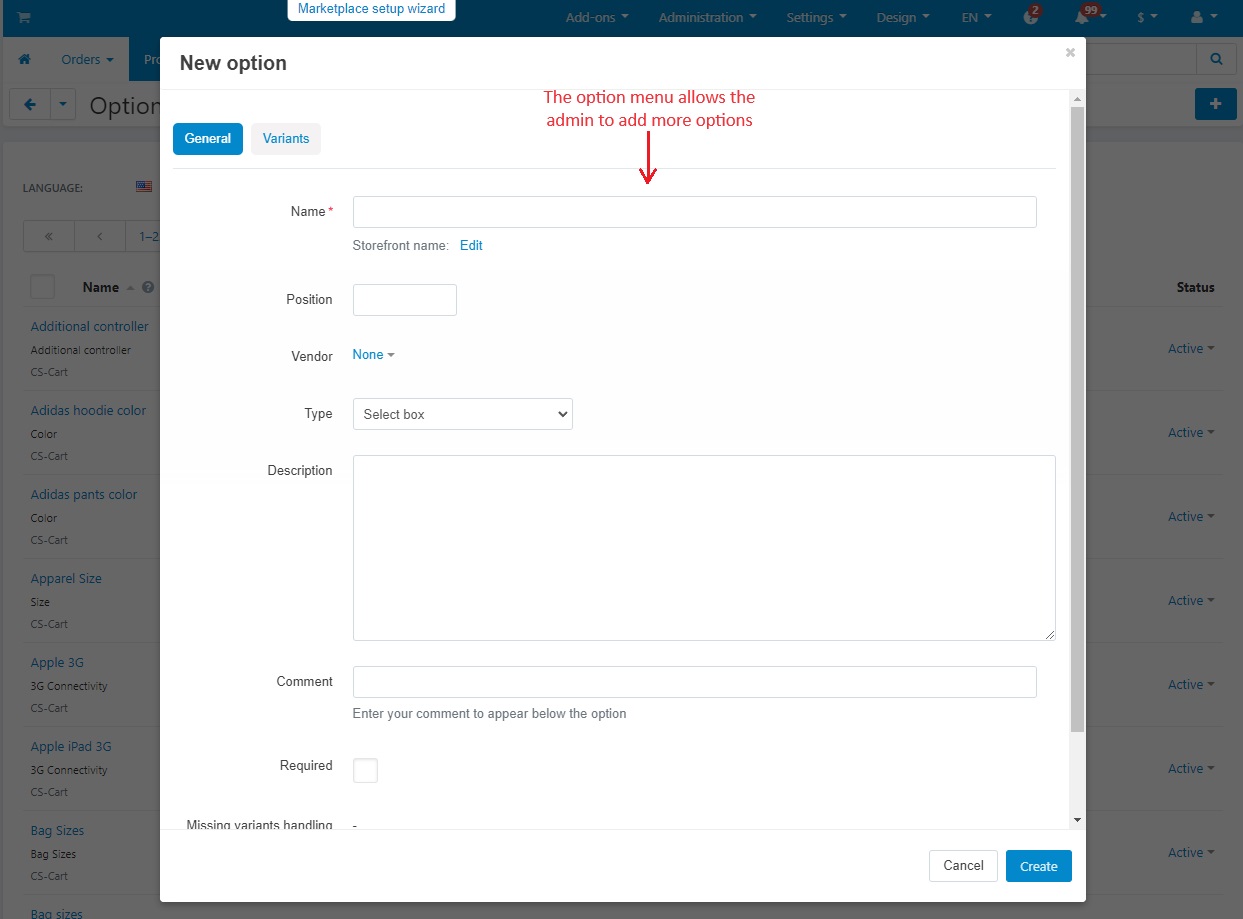The width and height of the screenshot is (1243, 919).
Task: Click the US flag language icon
Action: [x=144, y=187]
